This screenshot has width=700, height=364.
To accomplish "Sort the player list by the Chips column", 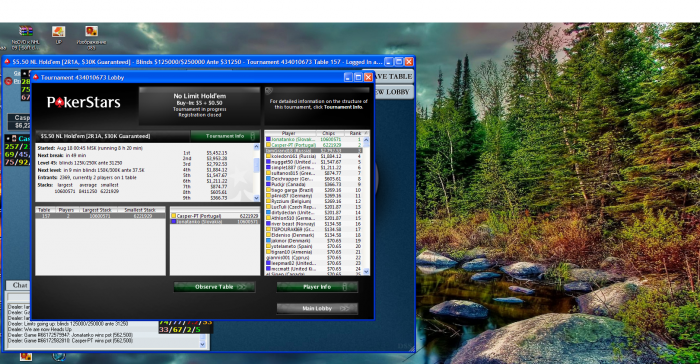I will pos(329,133).
